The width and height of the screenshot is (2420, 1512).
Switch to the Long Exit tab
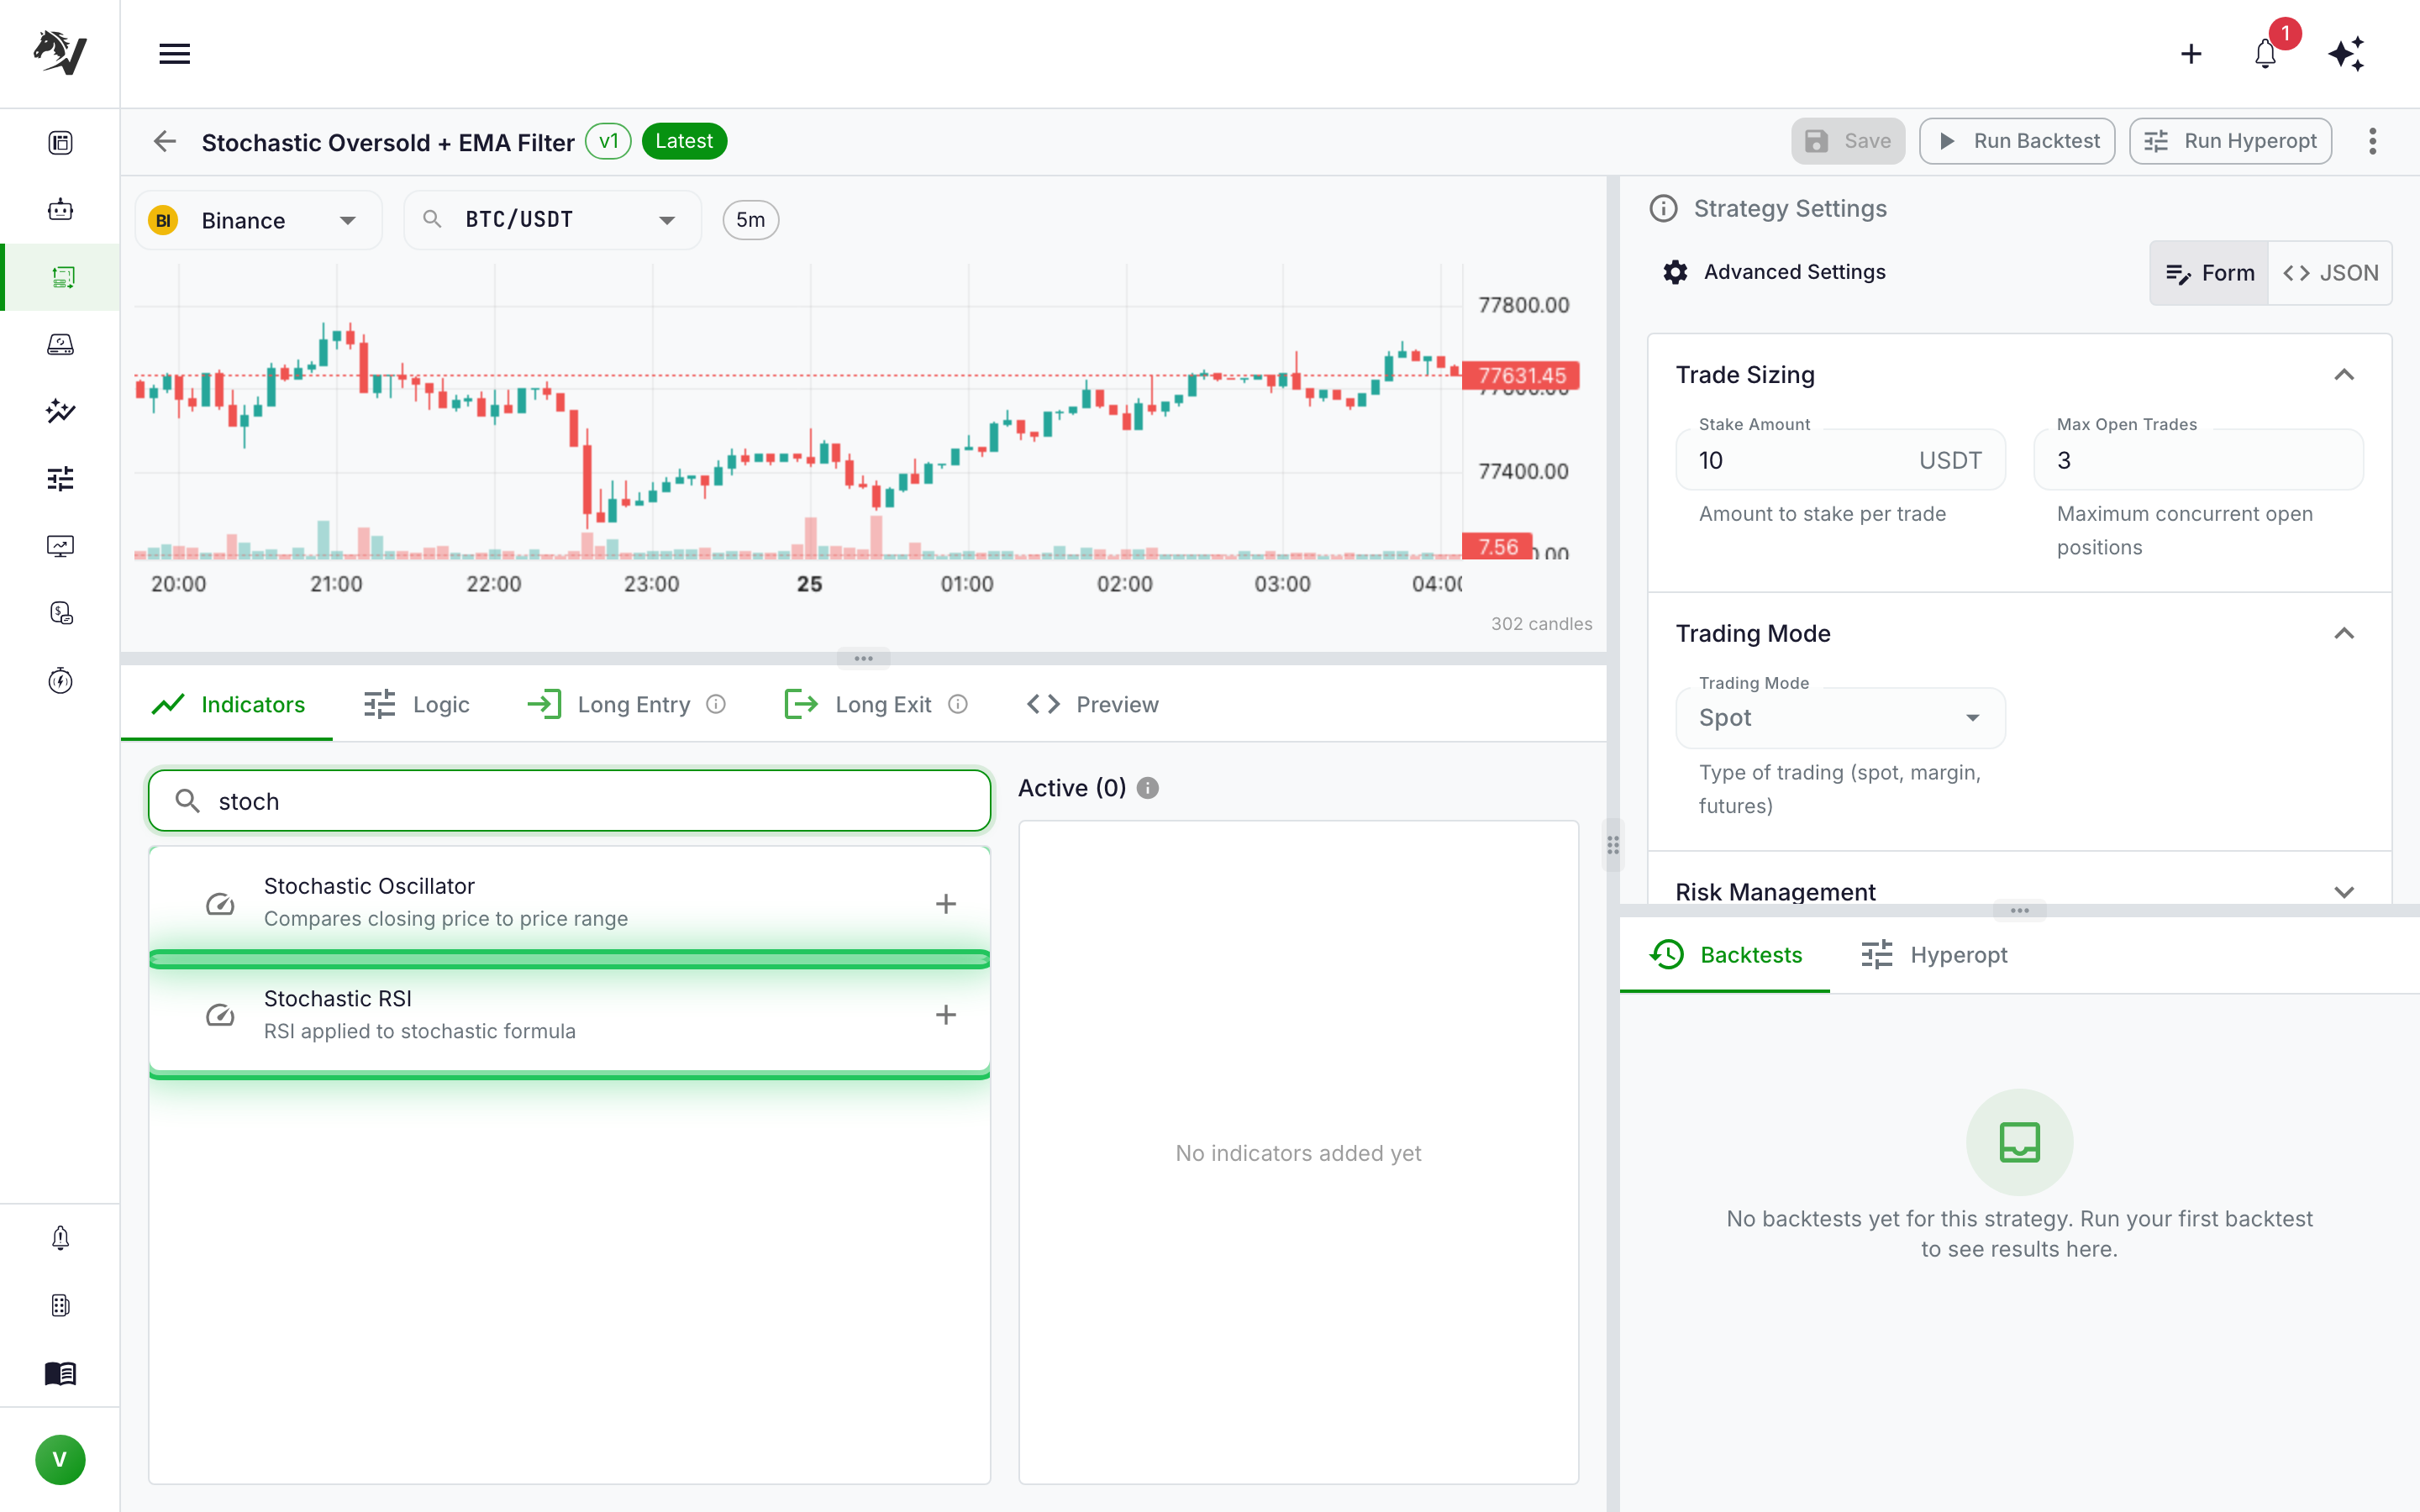click(x=876, y=704)
